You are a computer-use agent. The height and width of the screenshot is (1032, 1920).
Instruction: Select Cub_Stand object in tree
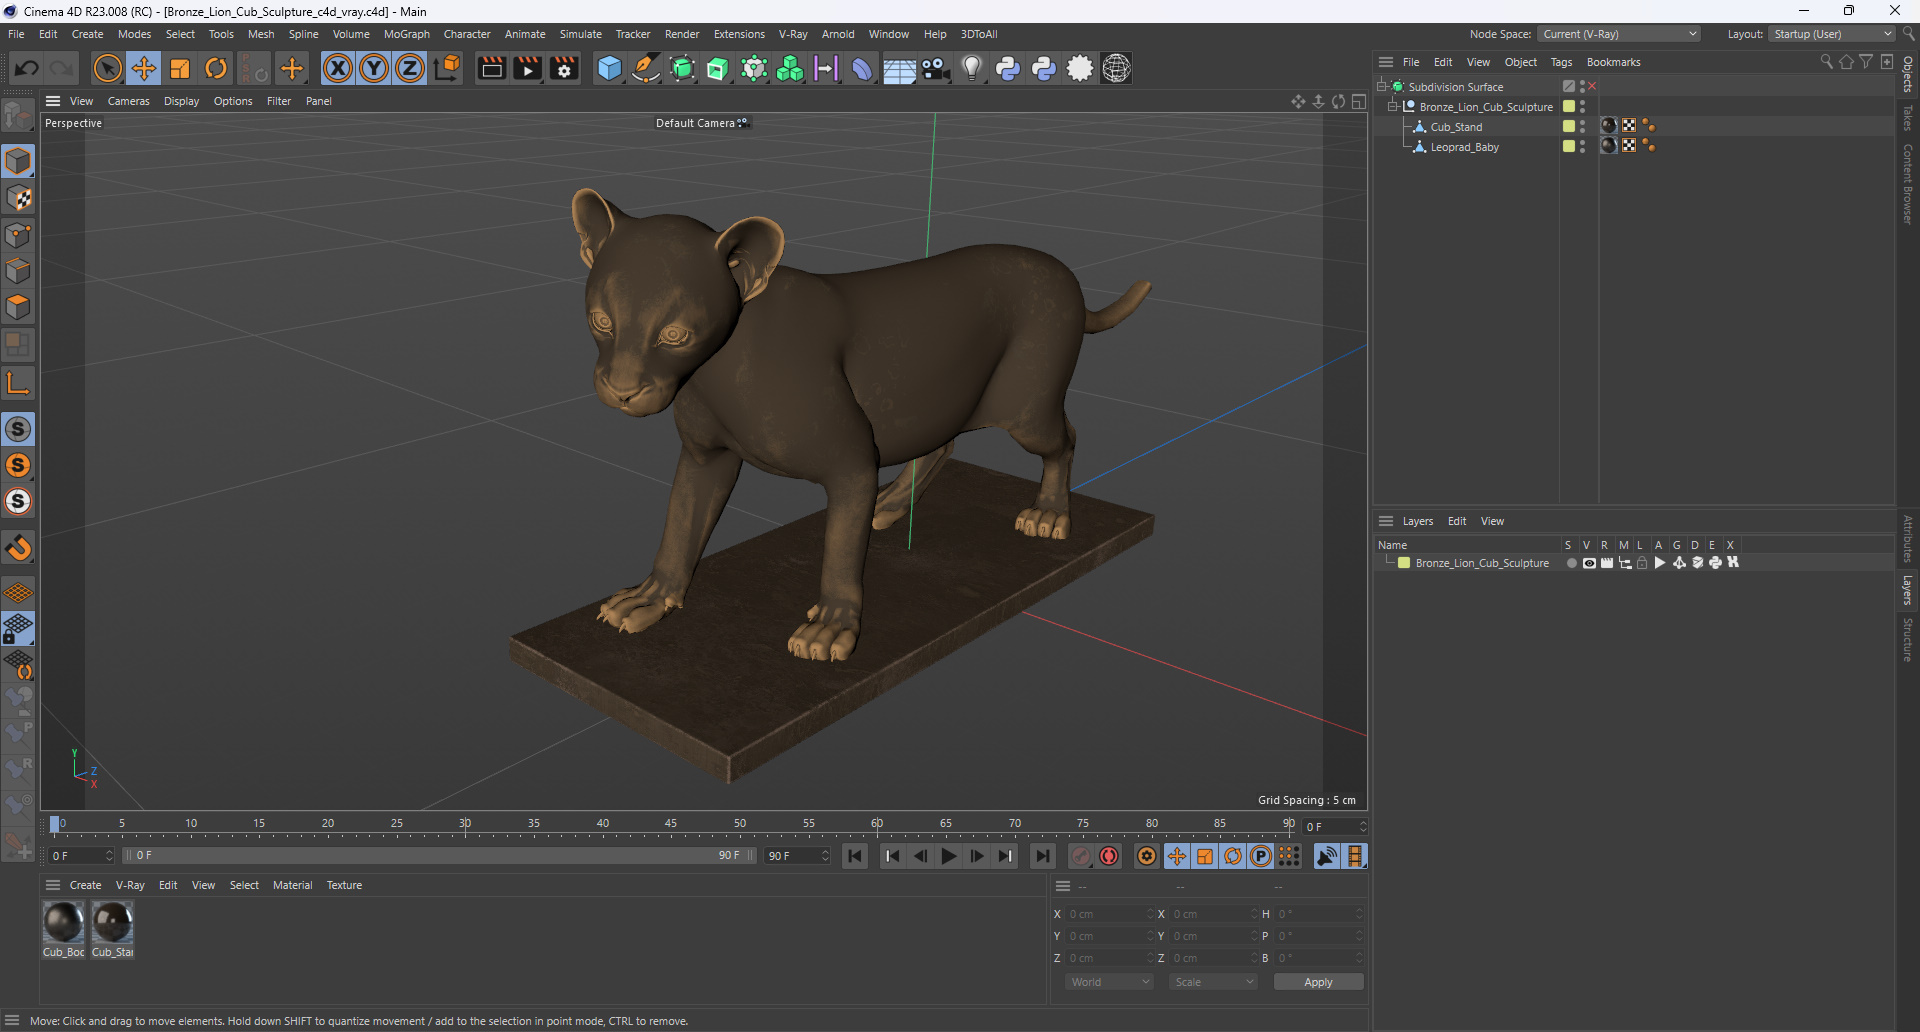[1456, 127]
